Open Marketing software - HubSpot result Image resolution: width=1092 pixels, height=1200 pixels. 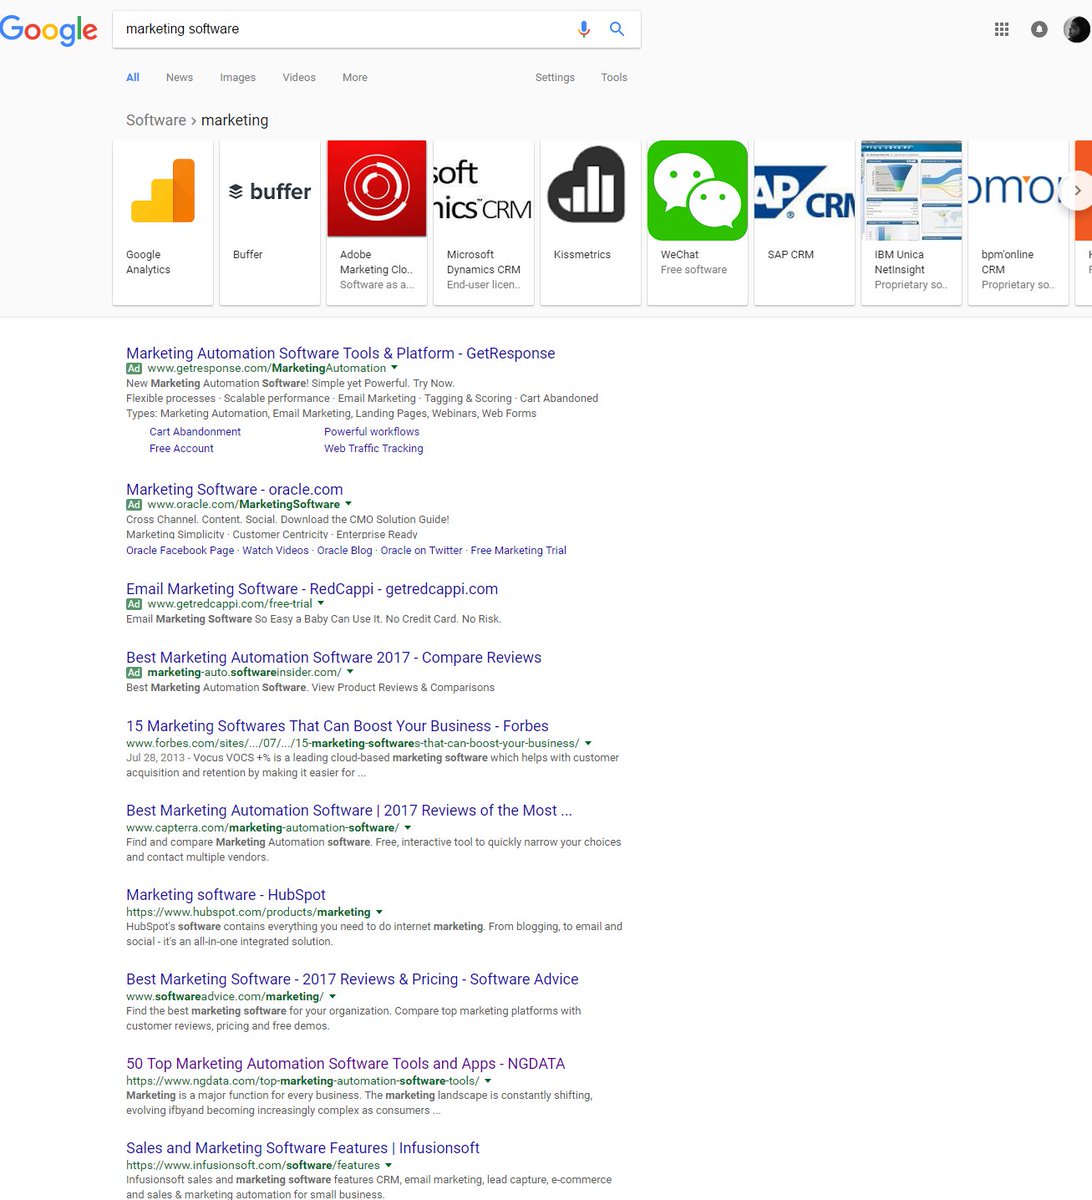click(x=226, y=895)
